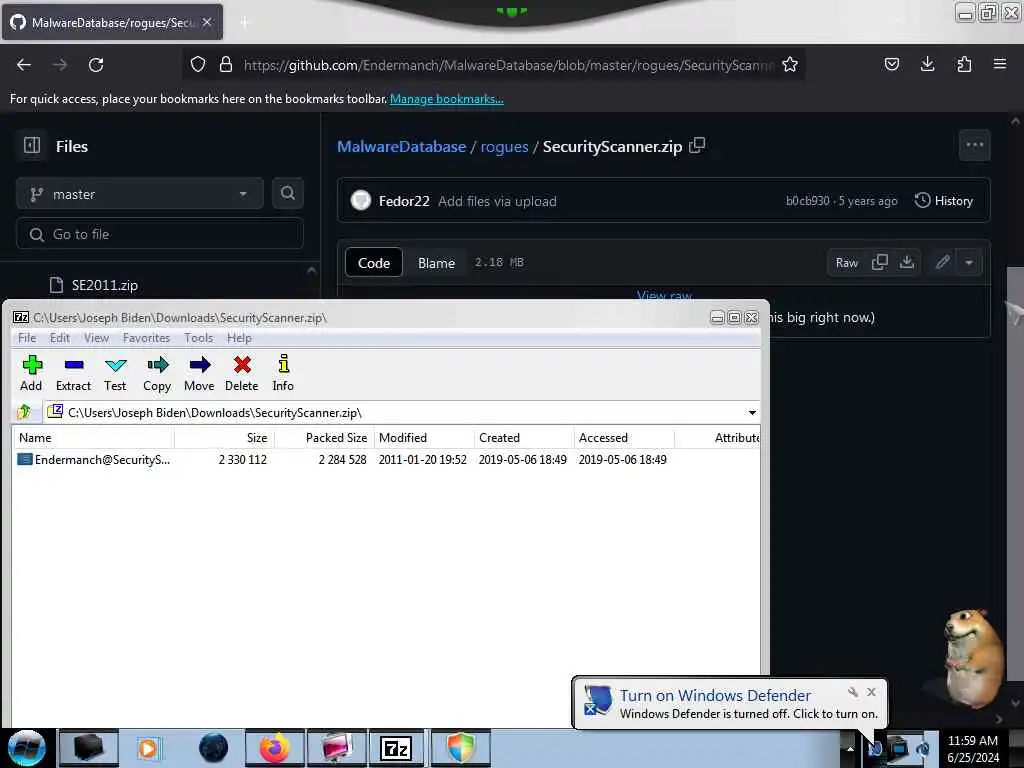Open Firefox from the taskbar
Image resolution: width=1024 pixels, height=768 pixels.
click(x=274, y=748)
